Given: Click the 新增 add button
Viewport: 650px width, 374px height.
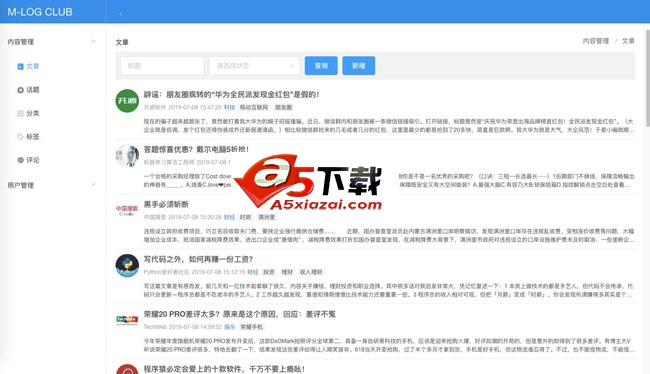Looking at the screenshot, I should tap(359, 66).
